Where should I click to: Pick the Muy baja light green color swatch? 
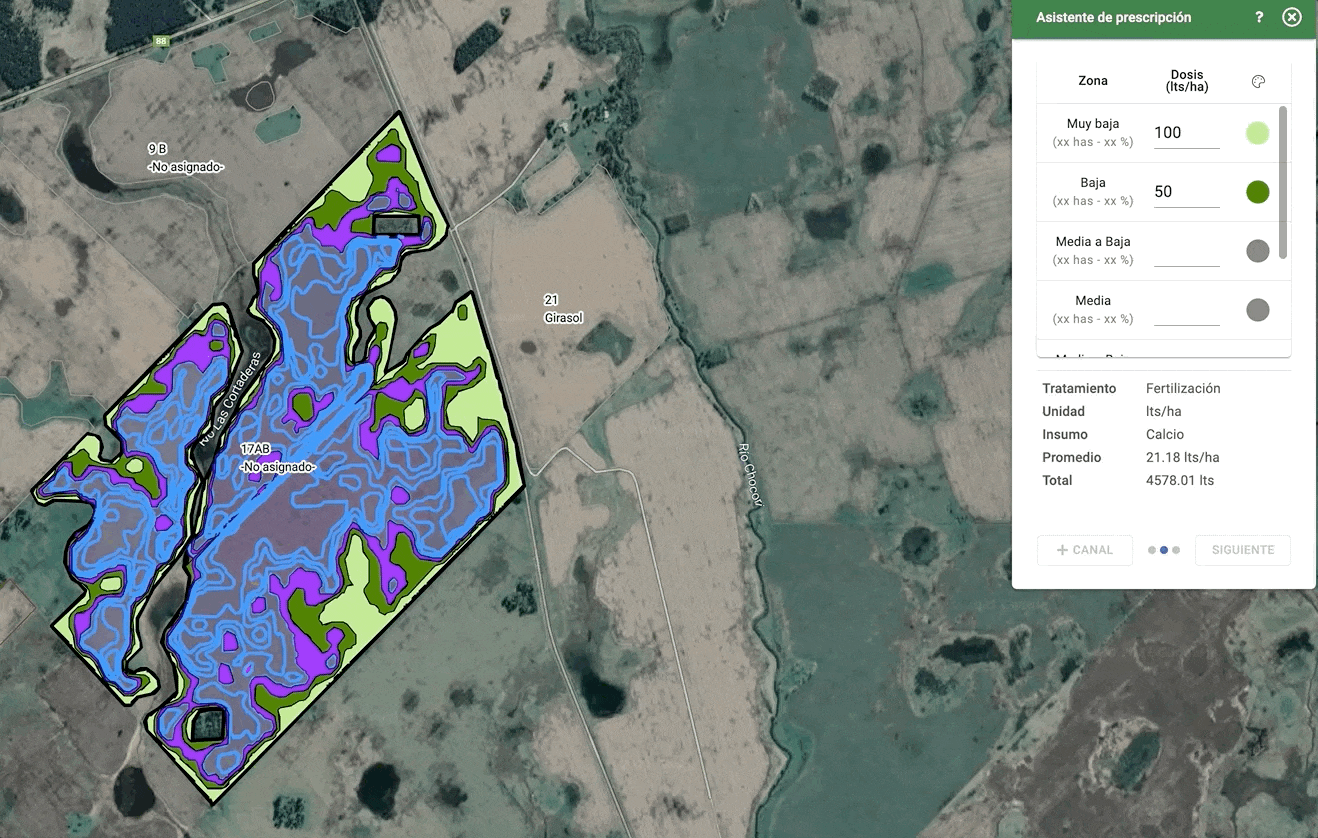(1258, 133)
